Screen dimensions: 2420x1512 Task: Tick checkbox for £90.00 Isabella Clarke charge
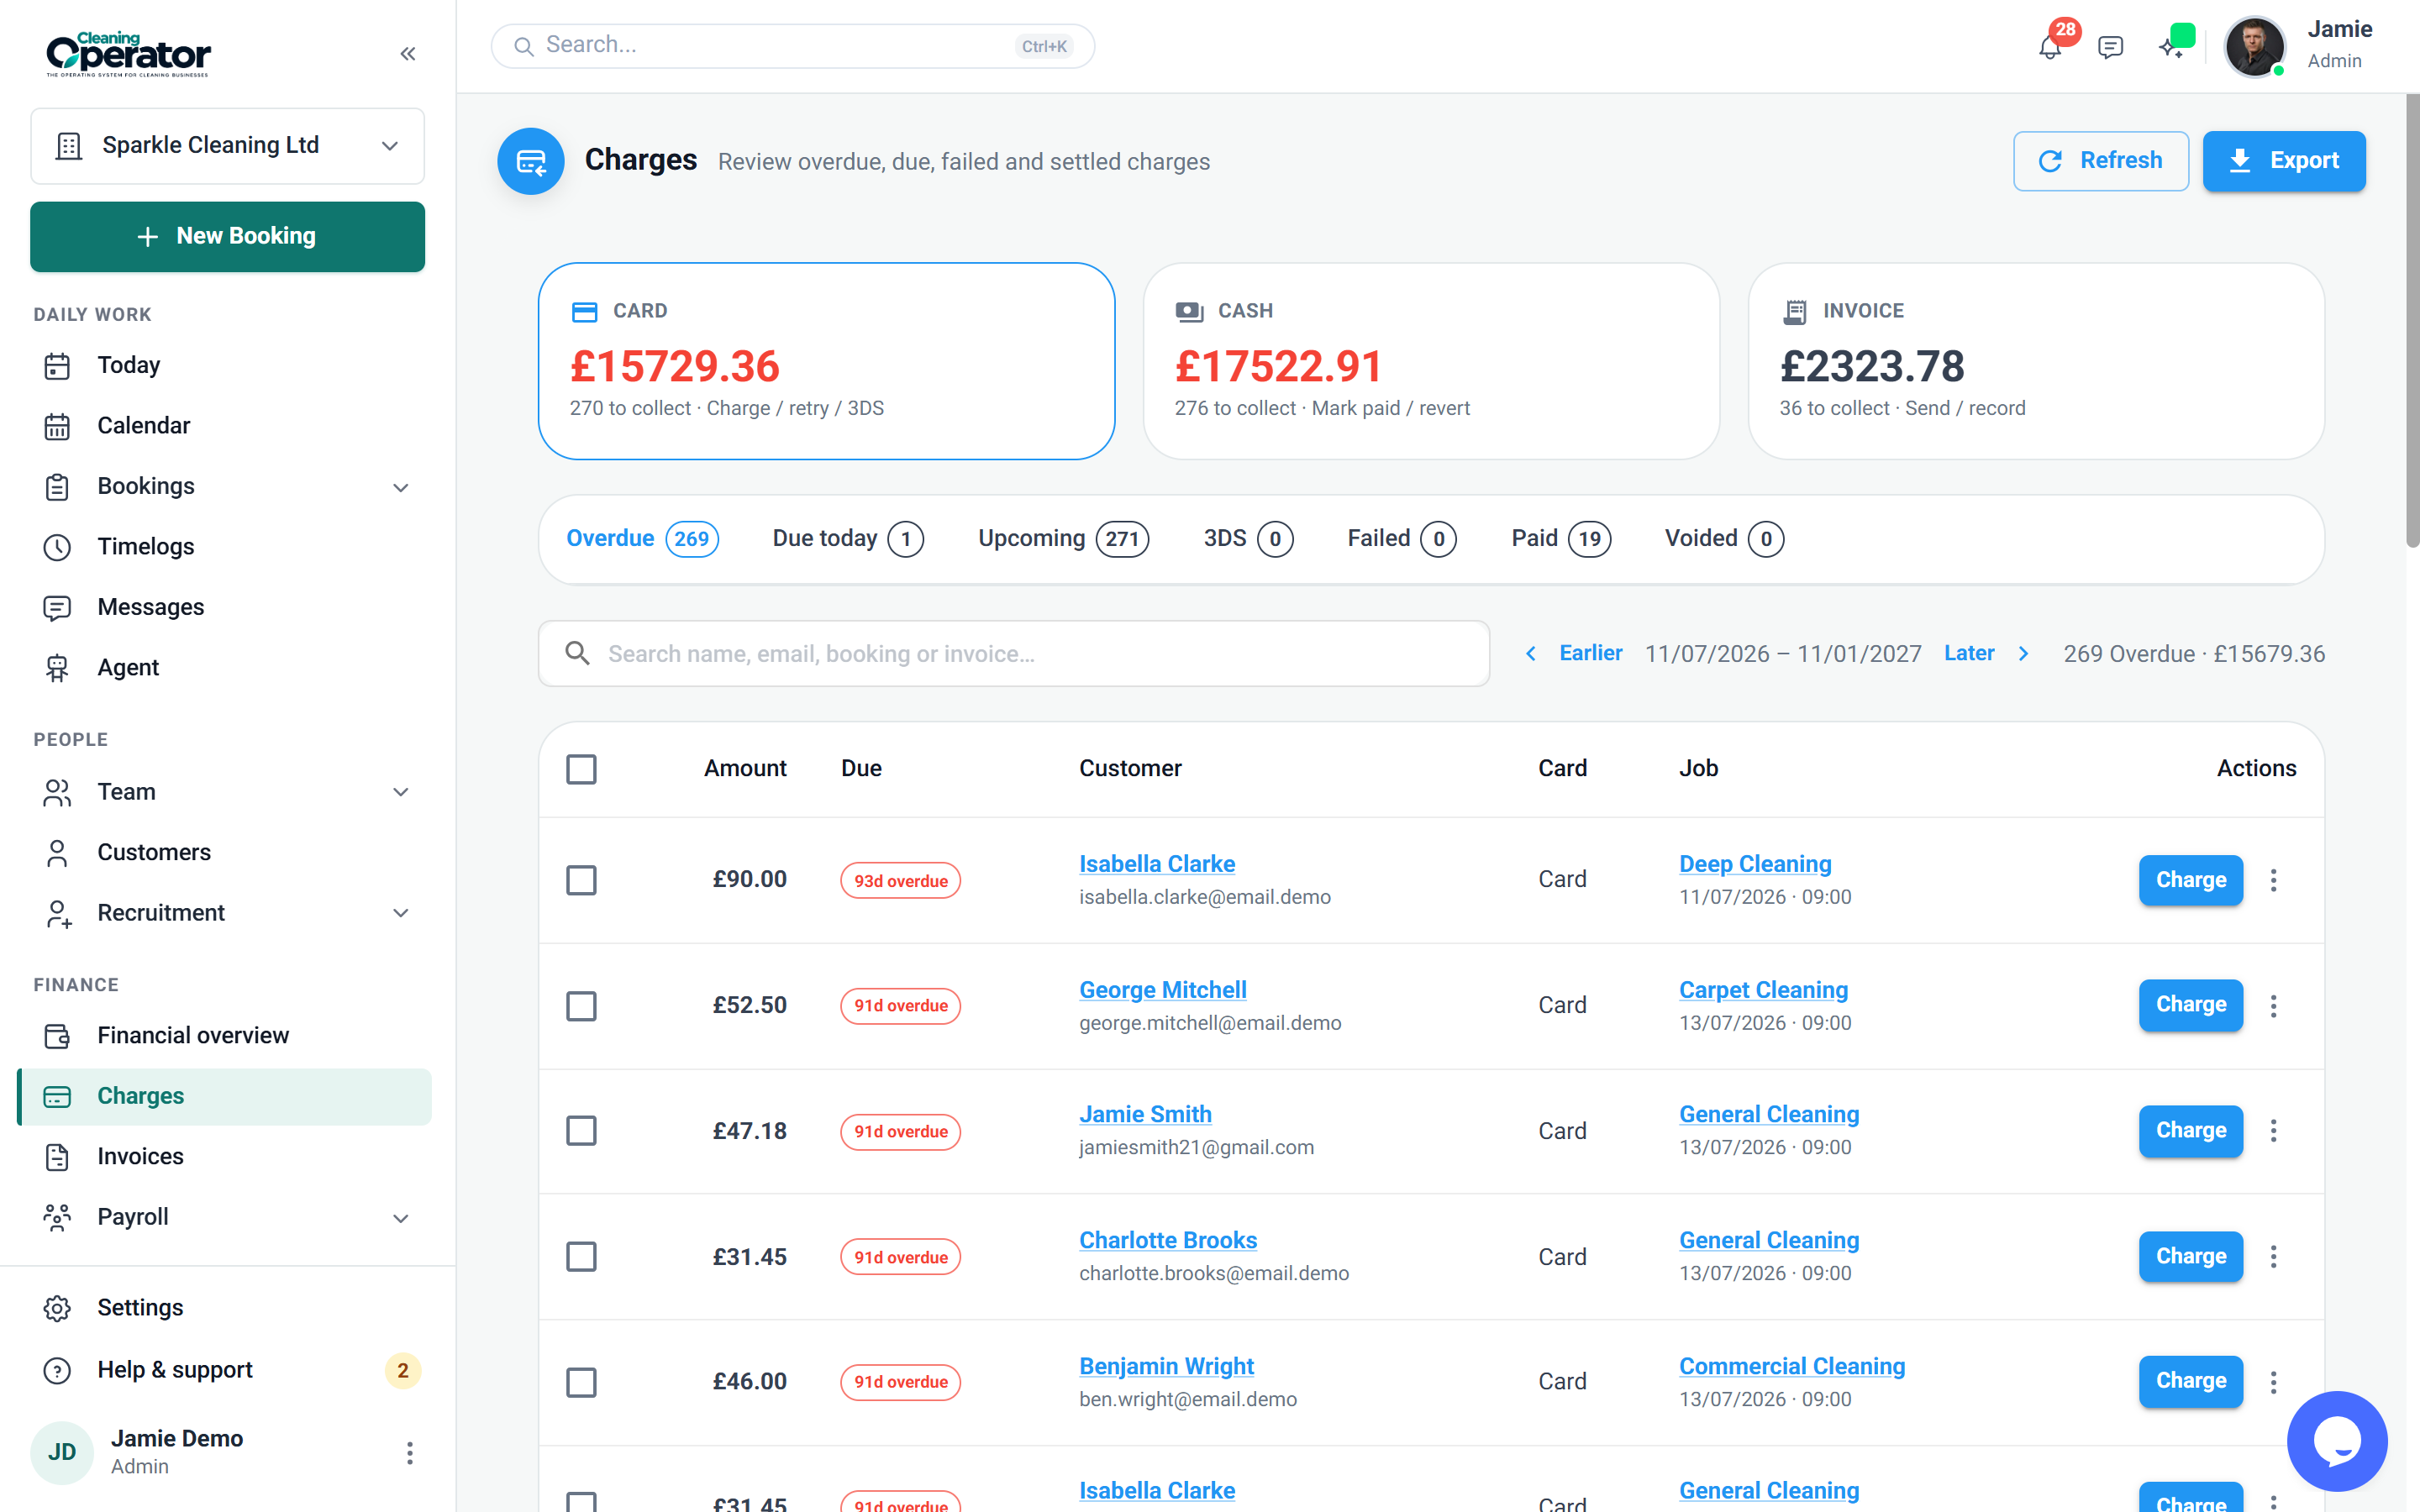click(x=581, y=880)
